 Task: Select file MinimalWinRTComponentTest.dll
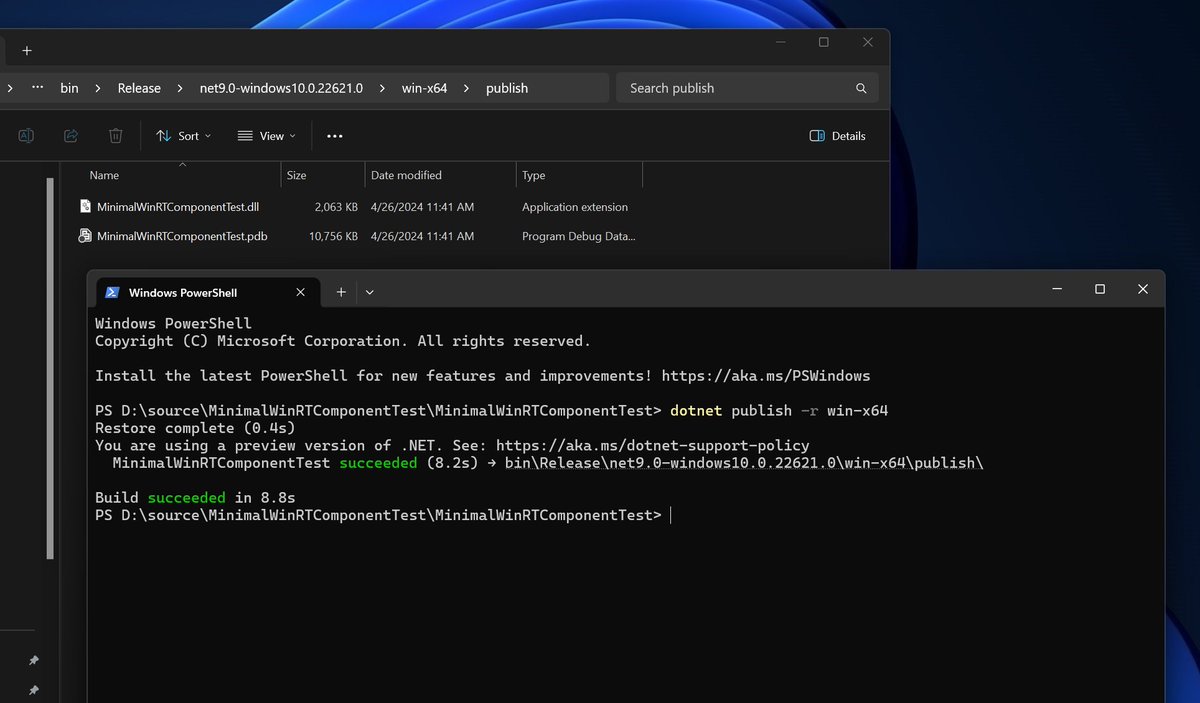(x=178, y=207)
